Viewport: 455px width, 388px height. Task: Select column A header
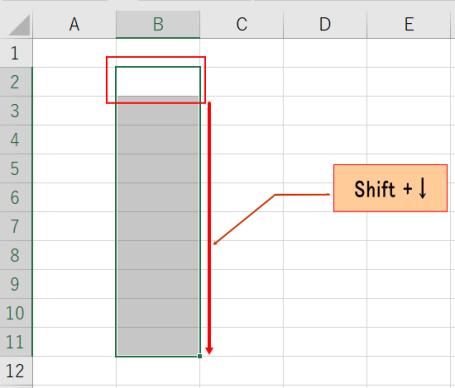(74, 24)
